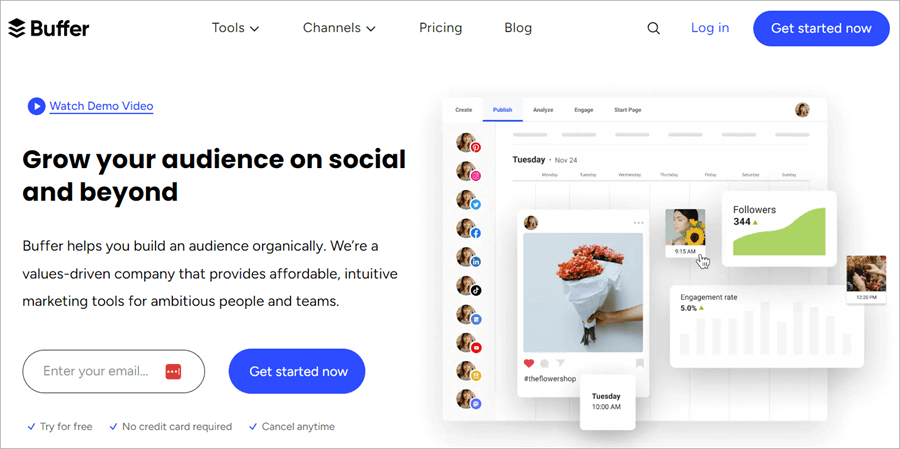Click the Log in link

coord(710,28)
